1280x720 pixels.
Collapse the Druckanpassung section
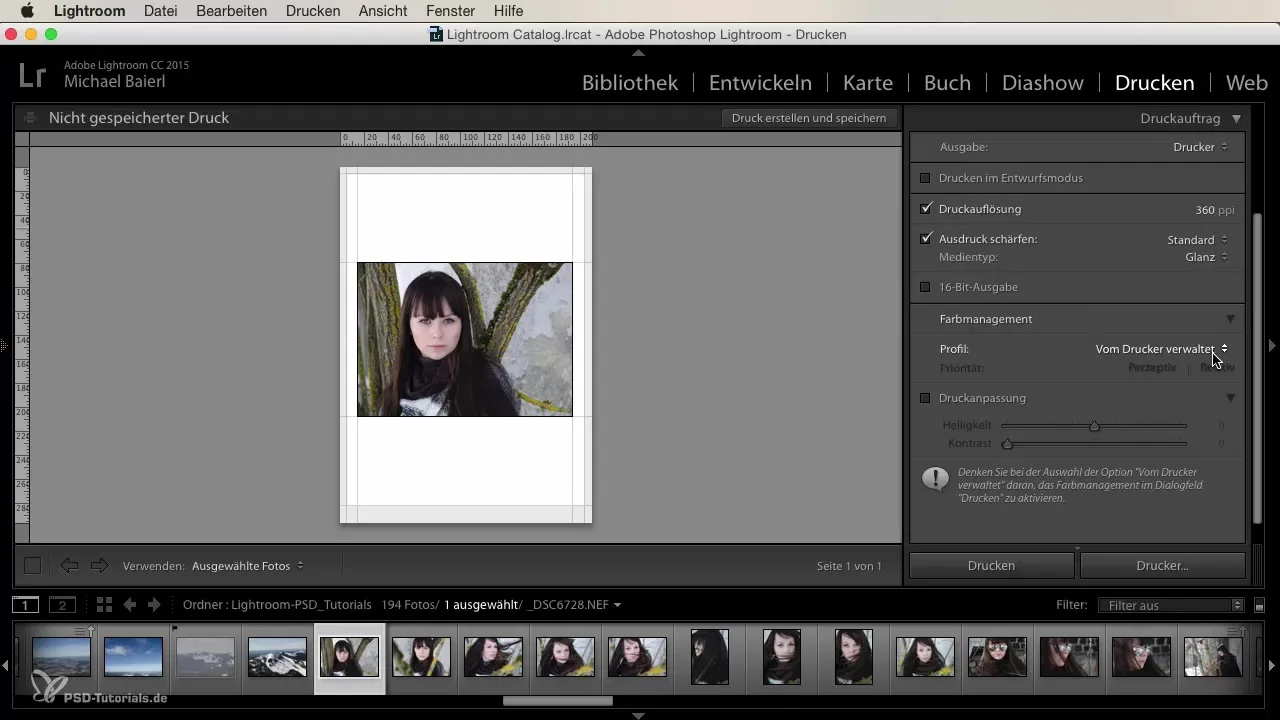[1231, 398]
